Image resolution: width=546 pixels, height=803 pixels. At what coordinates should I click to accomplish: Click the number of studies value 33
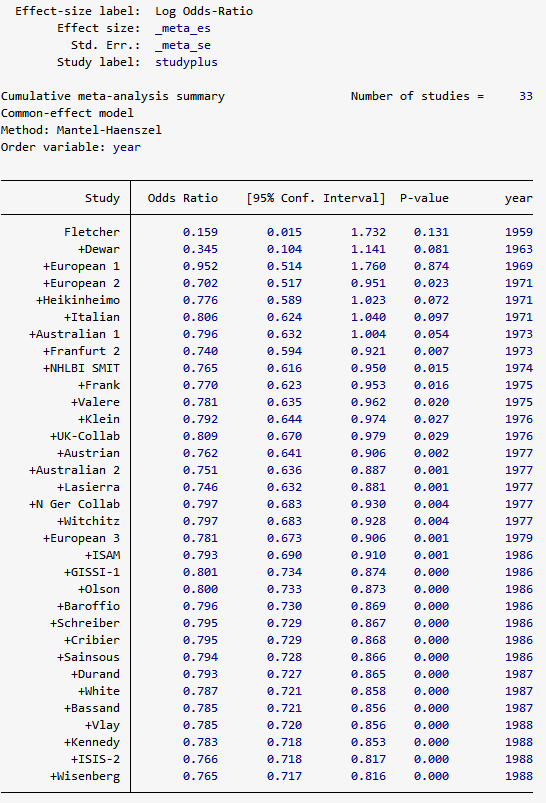526,96
